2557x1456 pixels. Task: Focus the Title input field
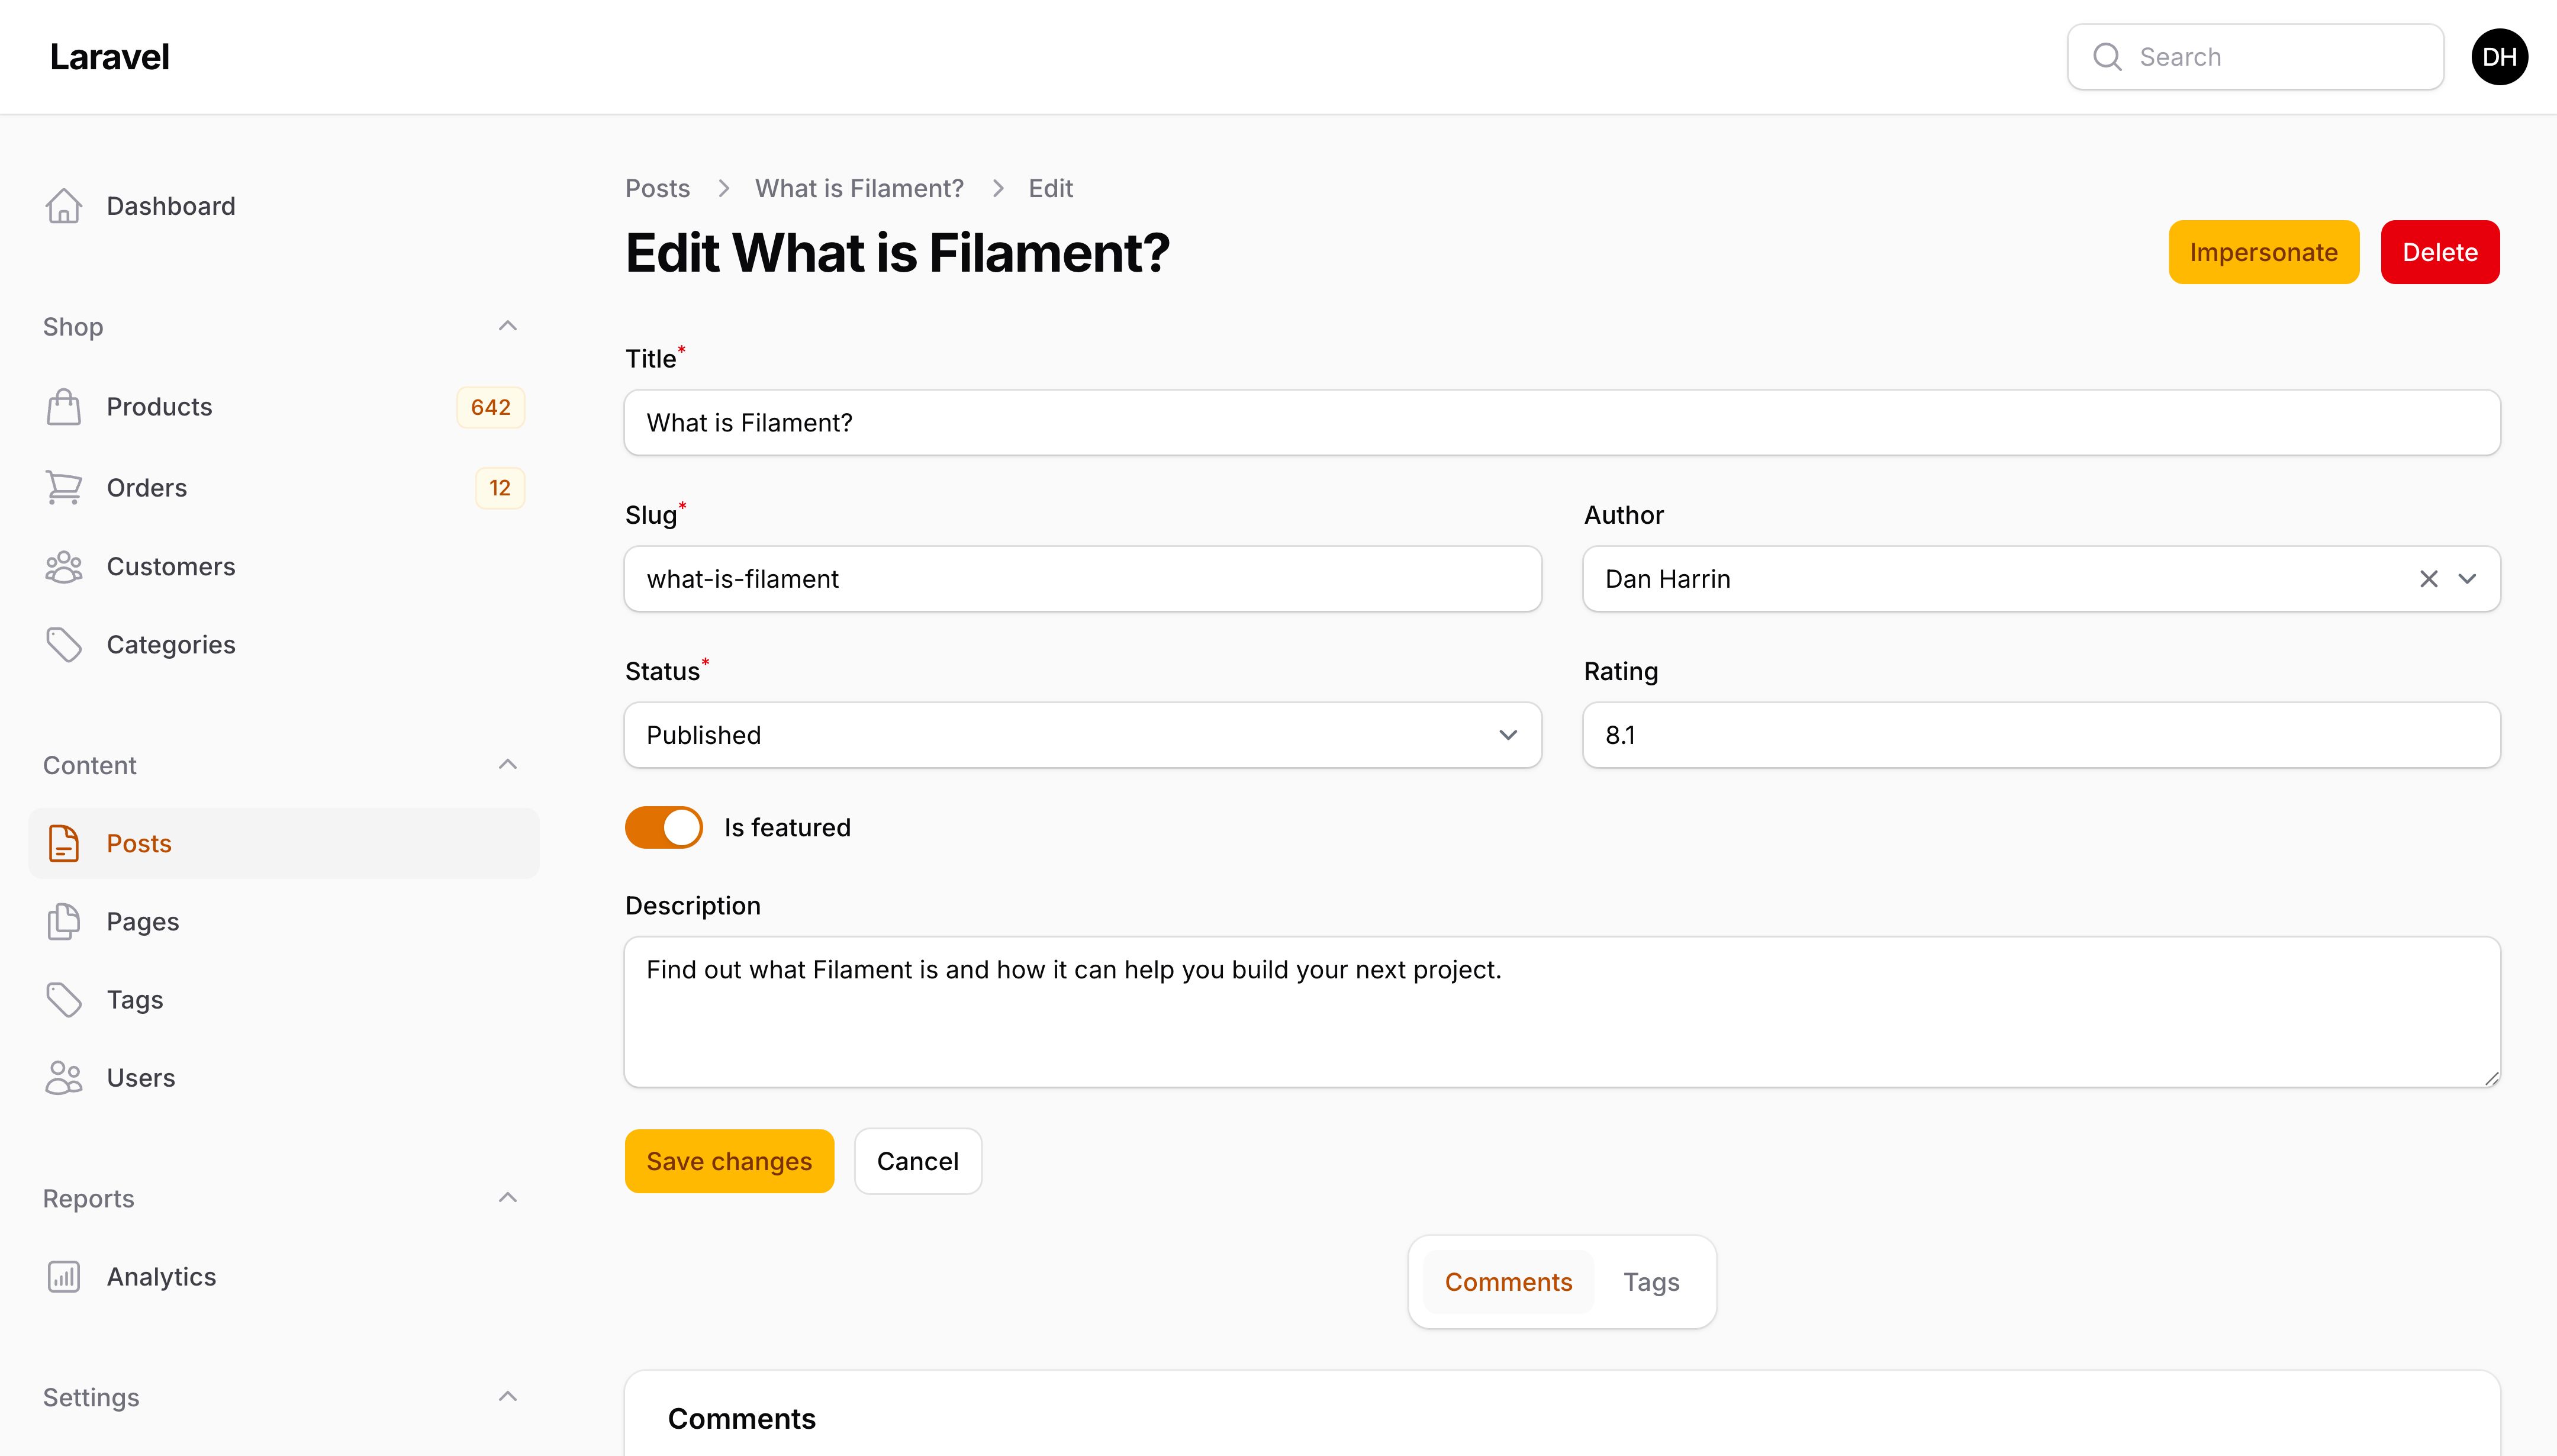coord(1562,423)
